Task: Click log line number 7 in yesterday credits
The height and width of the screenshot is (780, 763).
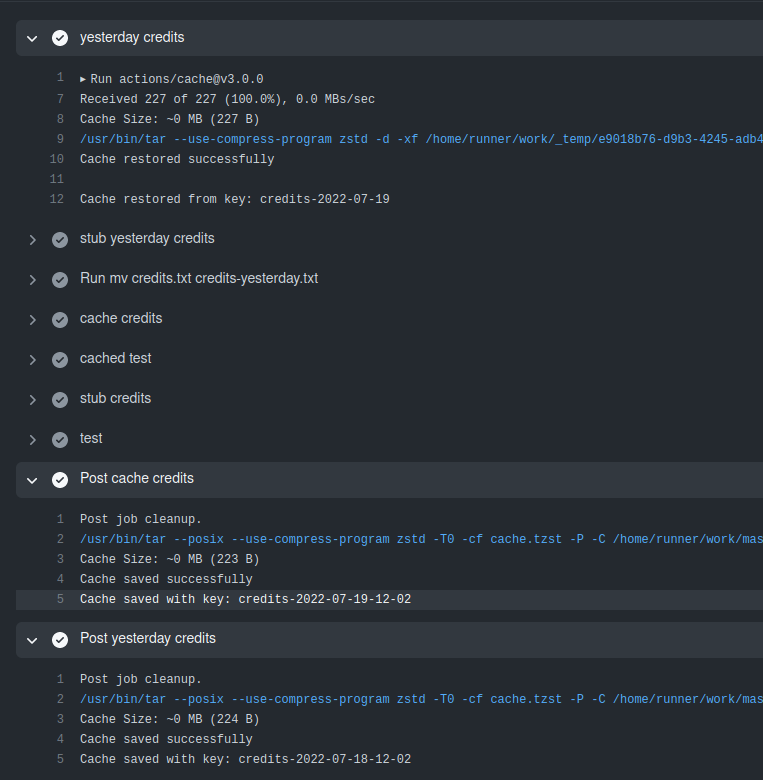Action: coord(60,99)
